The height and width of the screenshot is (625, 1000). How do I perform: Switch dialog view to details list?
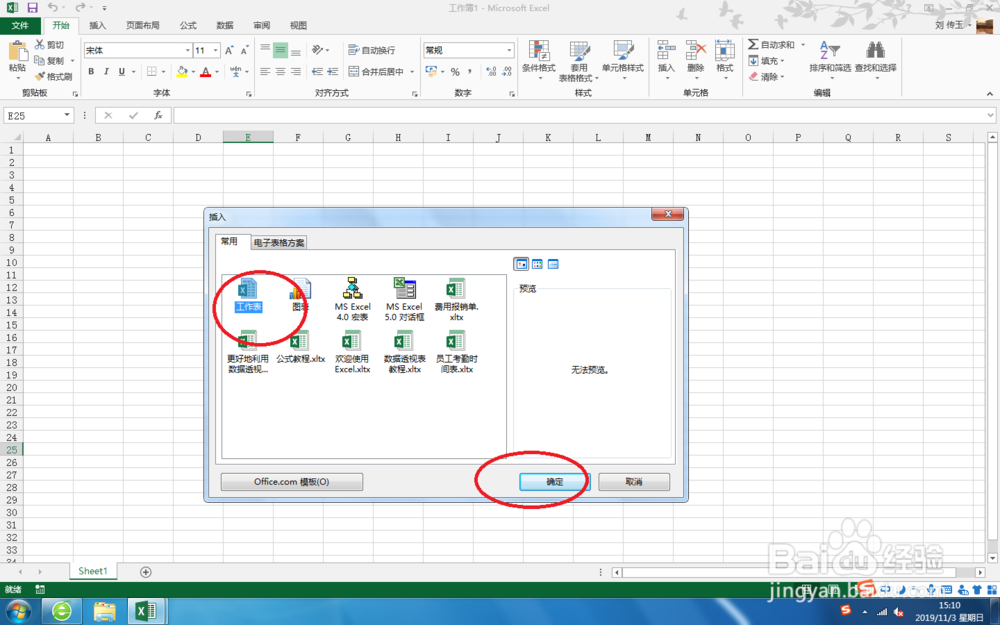[553, 264]
